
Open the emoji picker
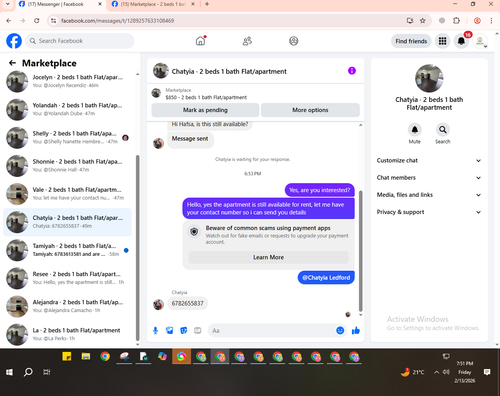tap(340, 330)
